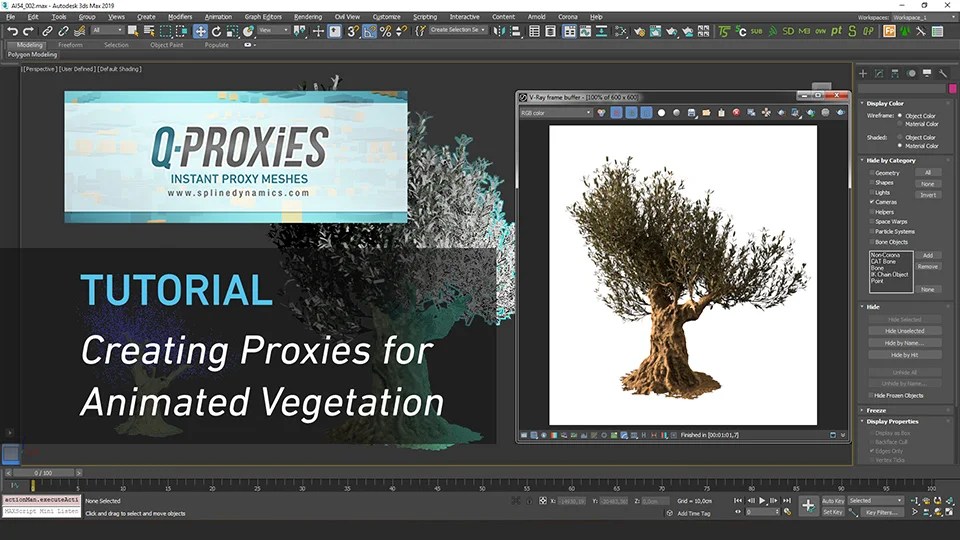Click the orange FP plugin icon
960x540 pixels.
[x=889, y=31]
